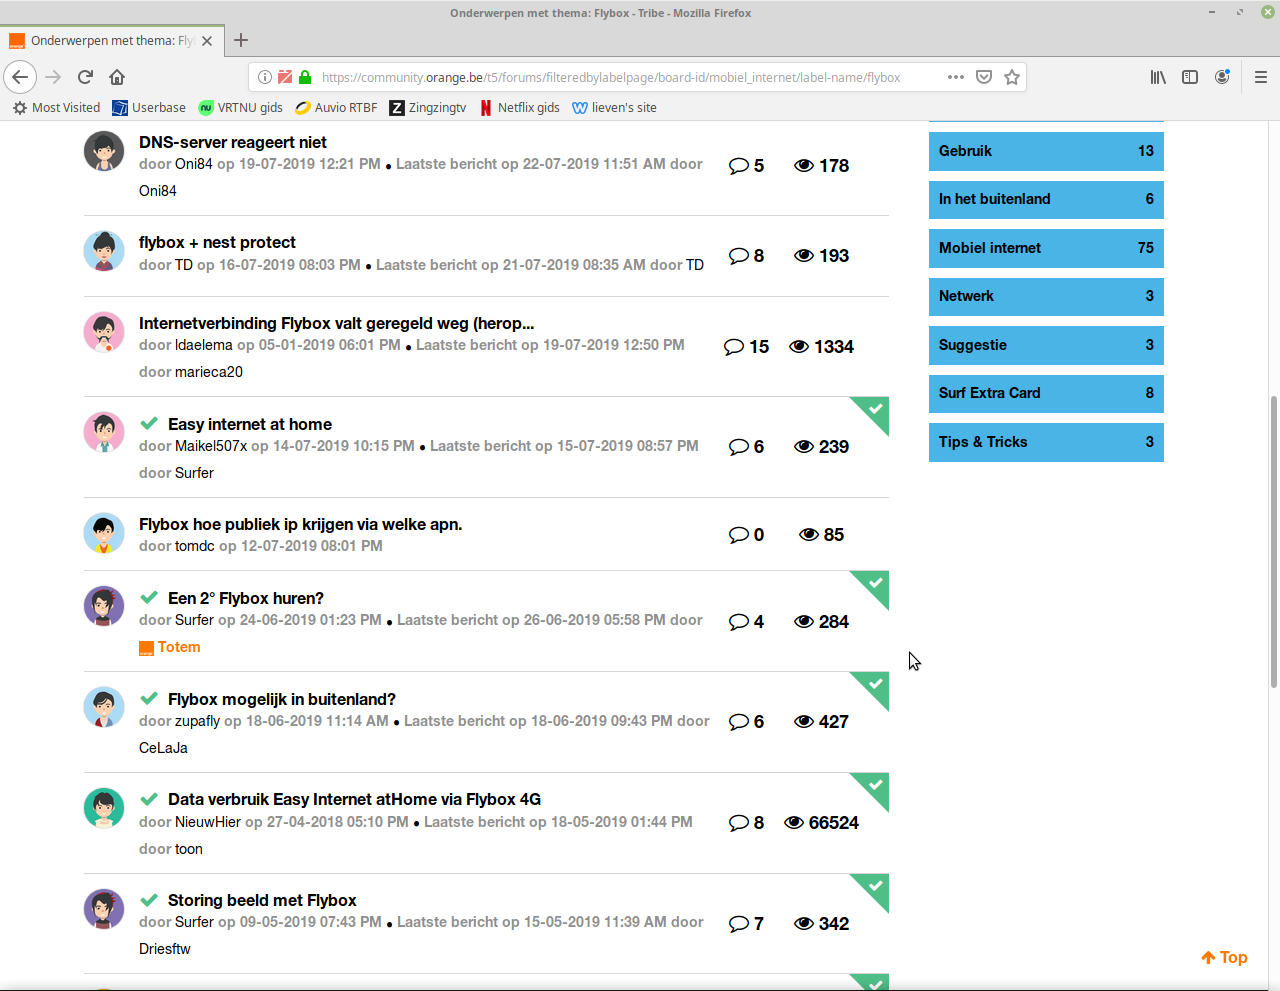Viewport: 1280px width, 991px height.
Task: Close the Onderwerpen met thema tab
Action: 207,41
